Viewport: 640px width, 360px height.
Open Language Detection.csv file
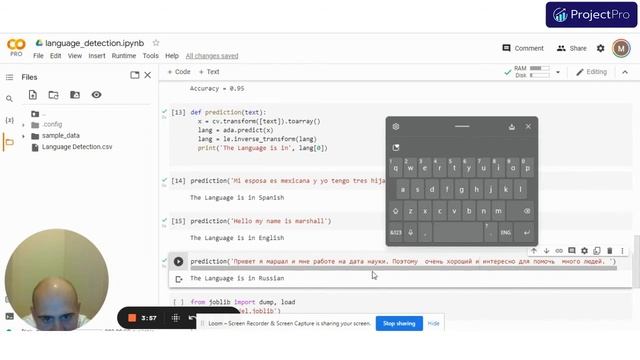[77, 147]
